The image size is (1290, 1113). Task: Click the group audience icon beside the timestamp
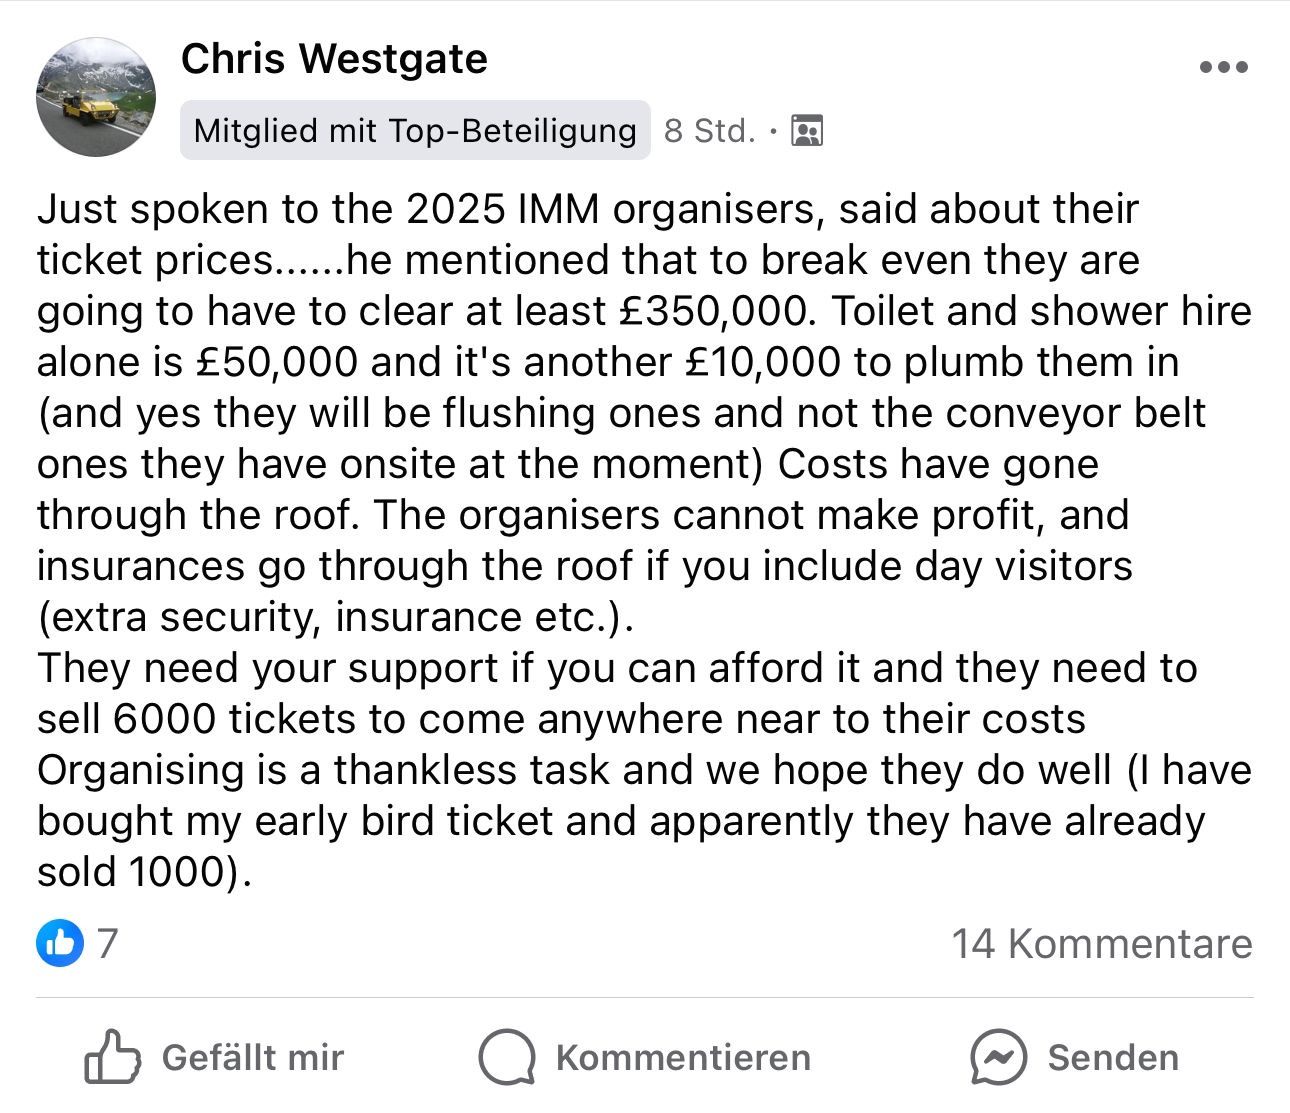[x=807, y=131]
